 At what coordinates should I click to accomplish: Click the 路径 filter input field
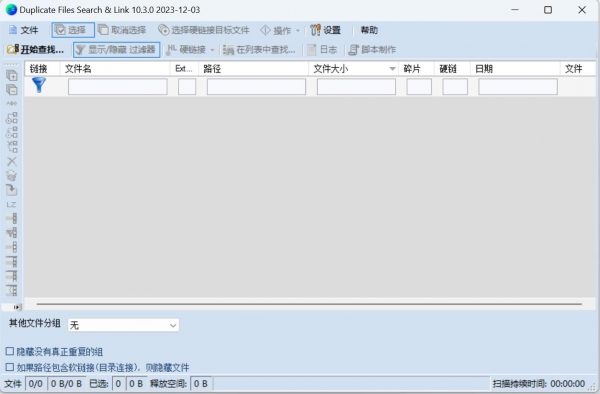[x=256, y=86]
